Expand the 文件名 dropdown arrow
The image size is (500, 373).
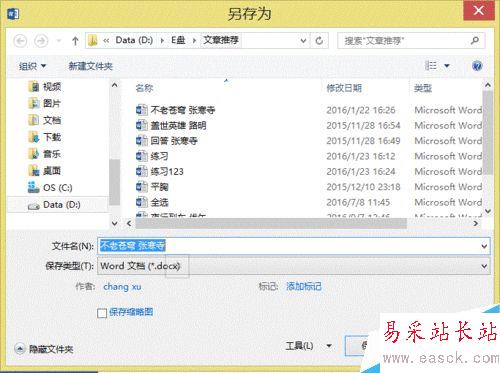coord(484,246)
